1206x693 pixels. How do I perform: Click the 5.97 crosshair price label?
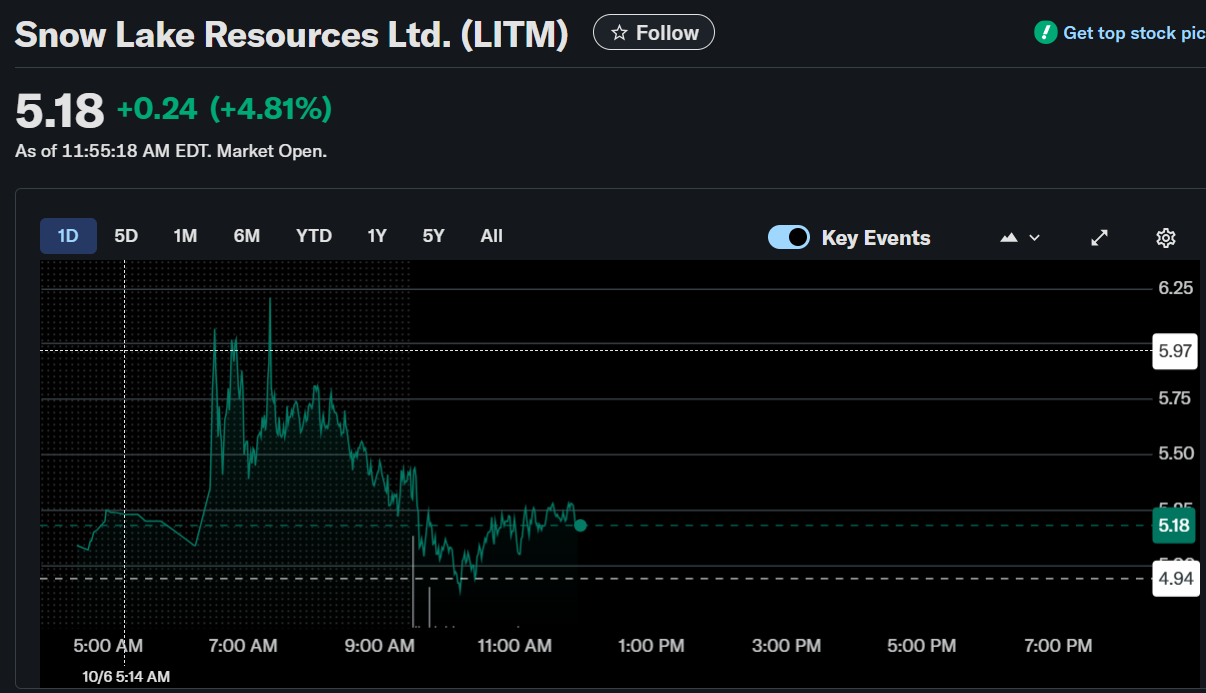[x=1174, y=350]
